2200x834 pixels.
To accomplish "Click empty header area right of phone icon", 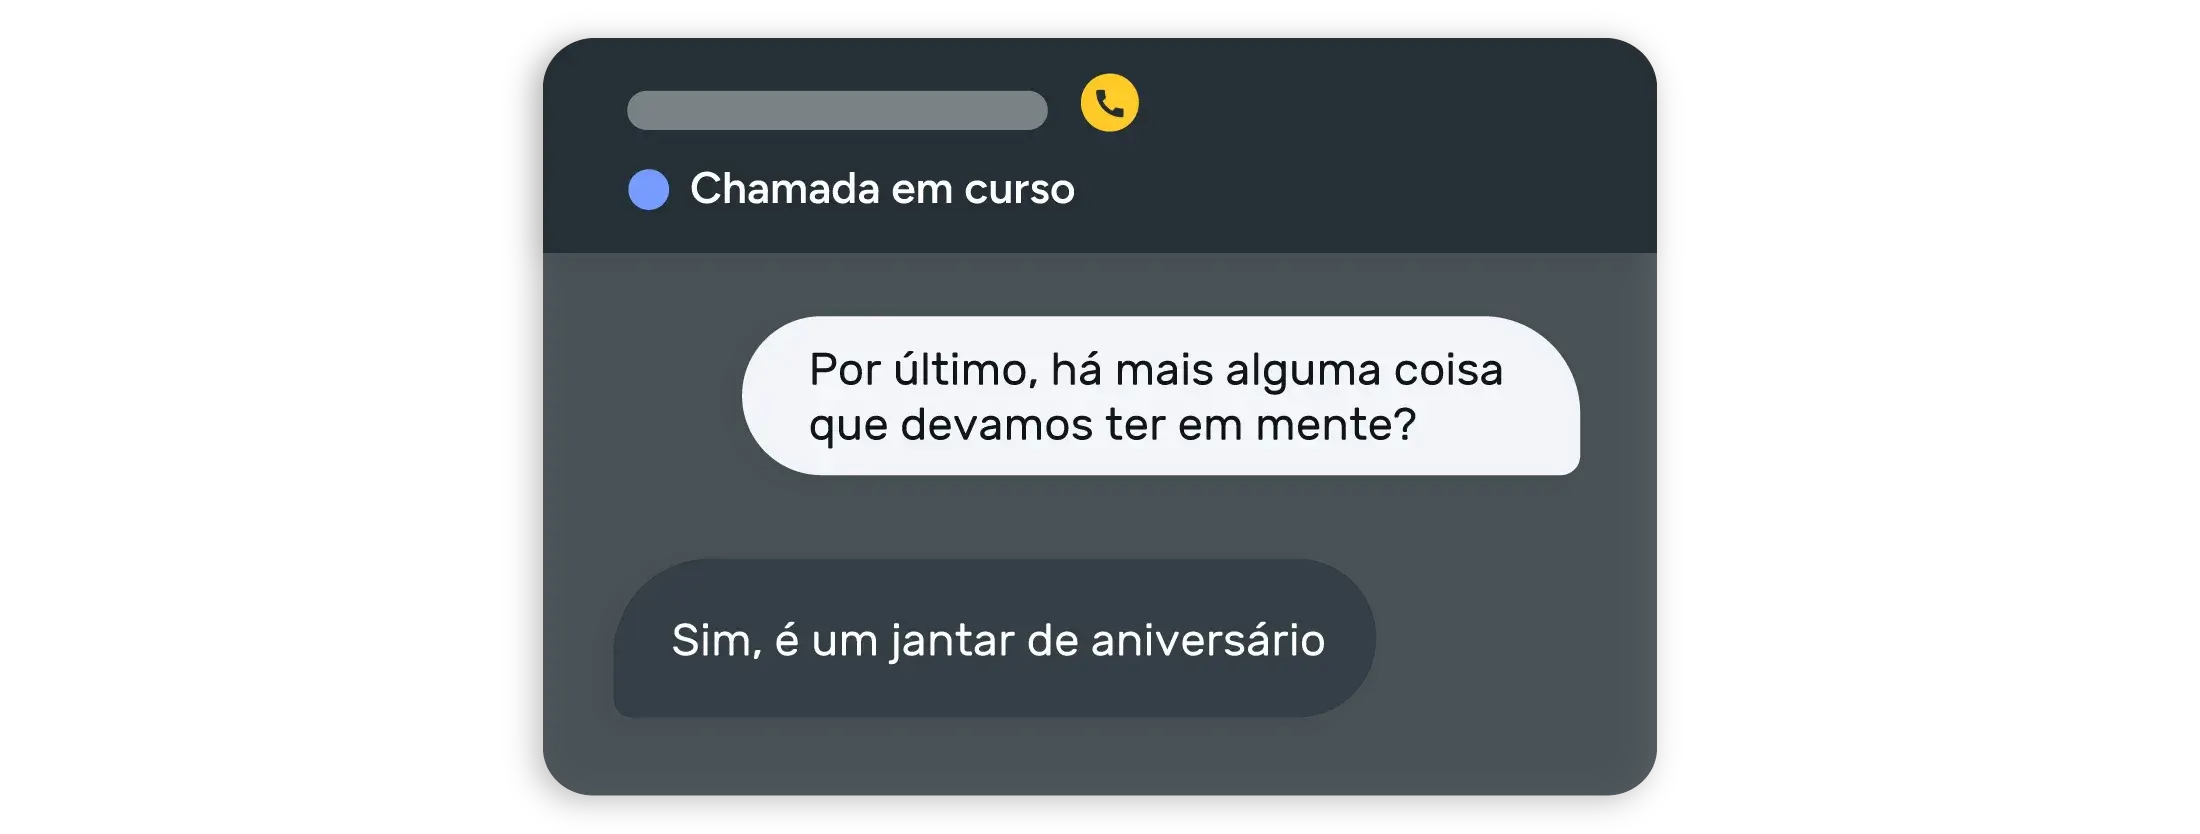I will [x=1400, y=140].
